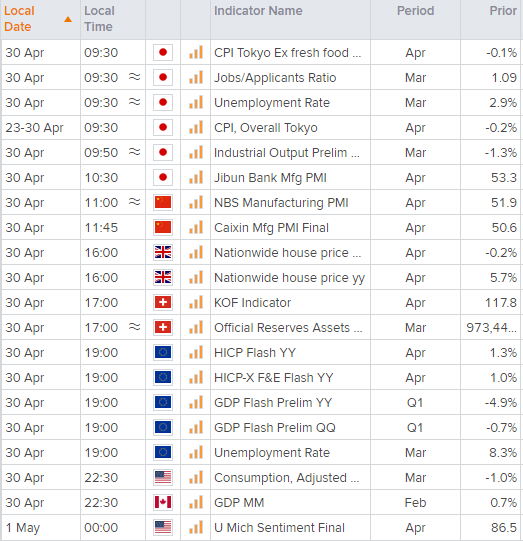The image size is (523, 541).
Task: Click the Swiss flag beside KOF Indicator
Action: 163,303
